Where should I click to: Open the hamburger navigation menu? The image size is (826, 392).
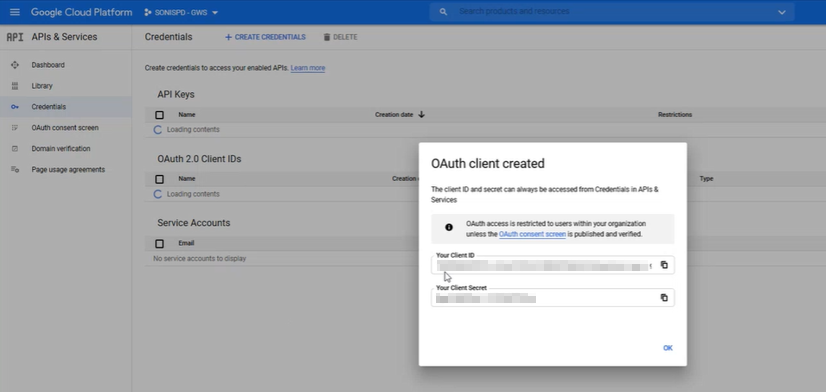click(x=15, y=12)
